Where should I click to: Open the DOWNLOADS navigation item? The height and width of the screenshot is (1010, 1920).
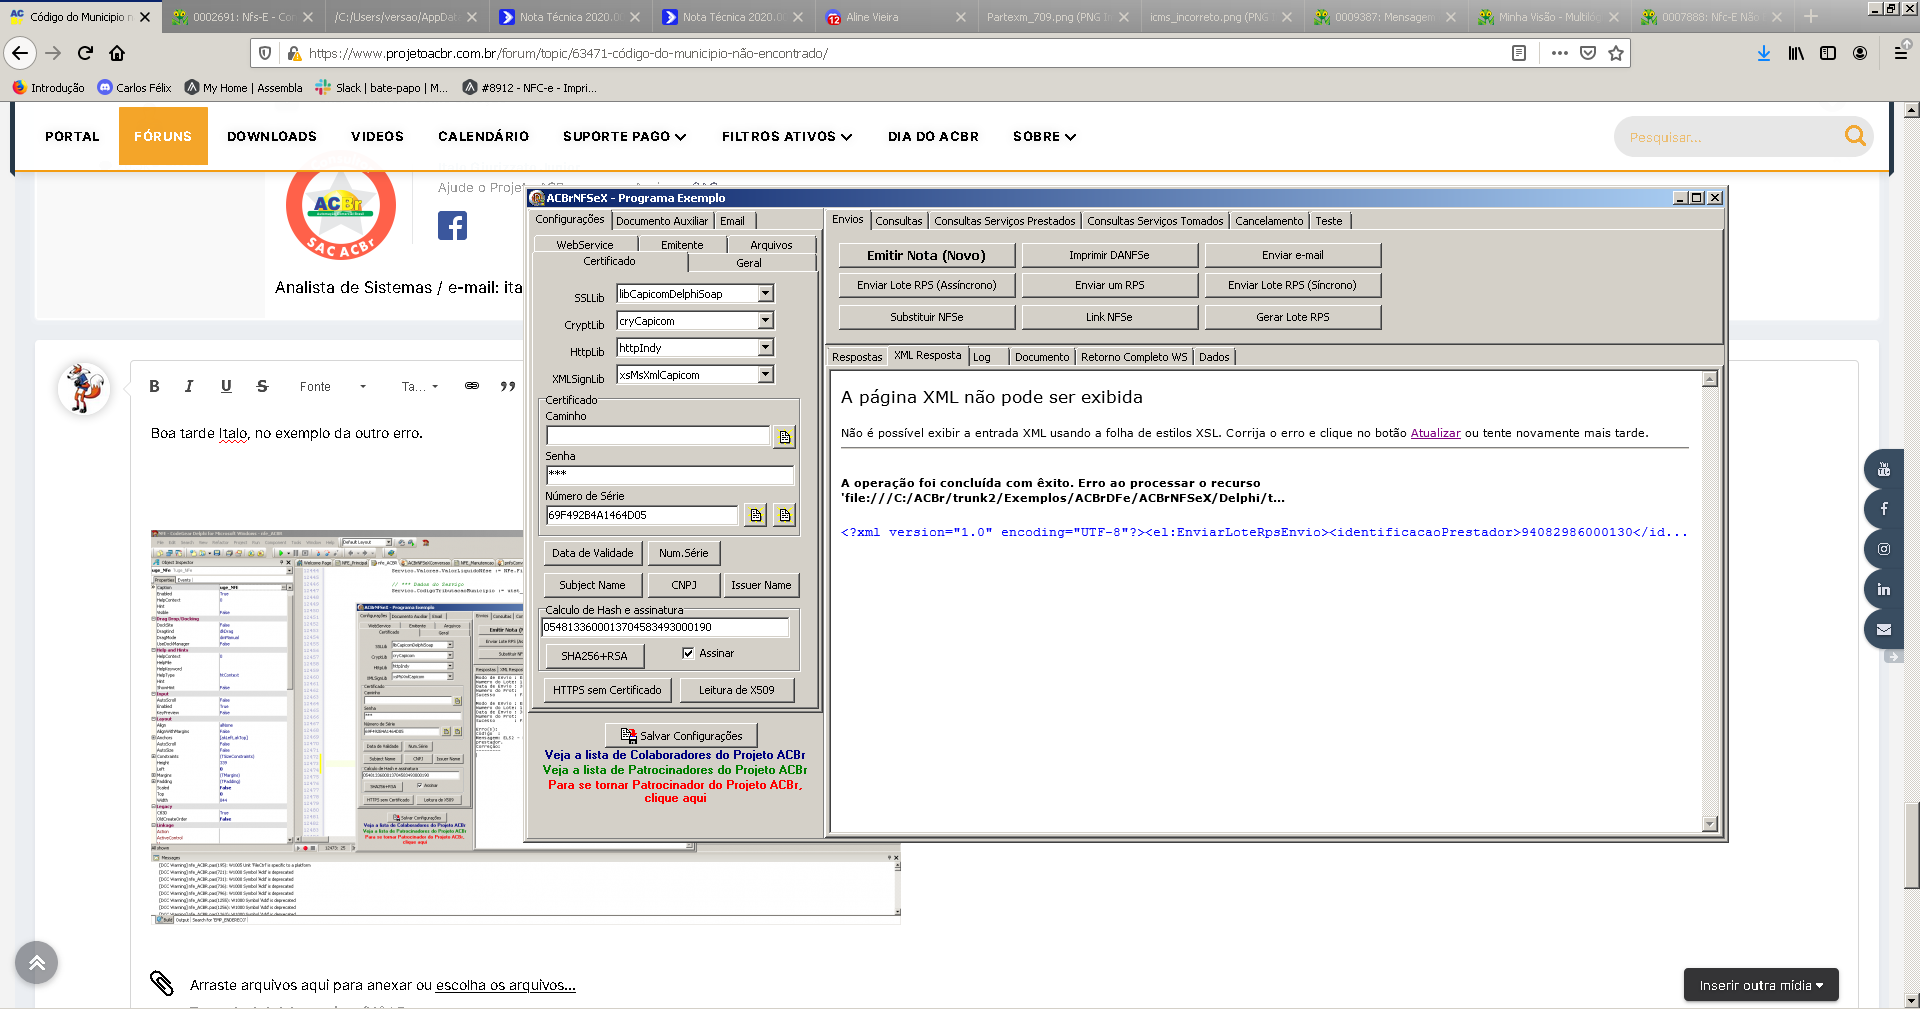point(272,136)
